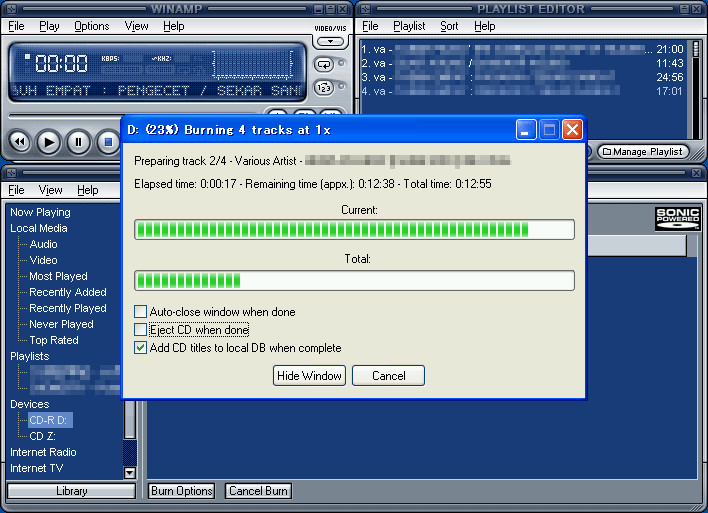Open the Media Library File menu

point(16,190)
